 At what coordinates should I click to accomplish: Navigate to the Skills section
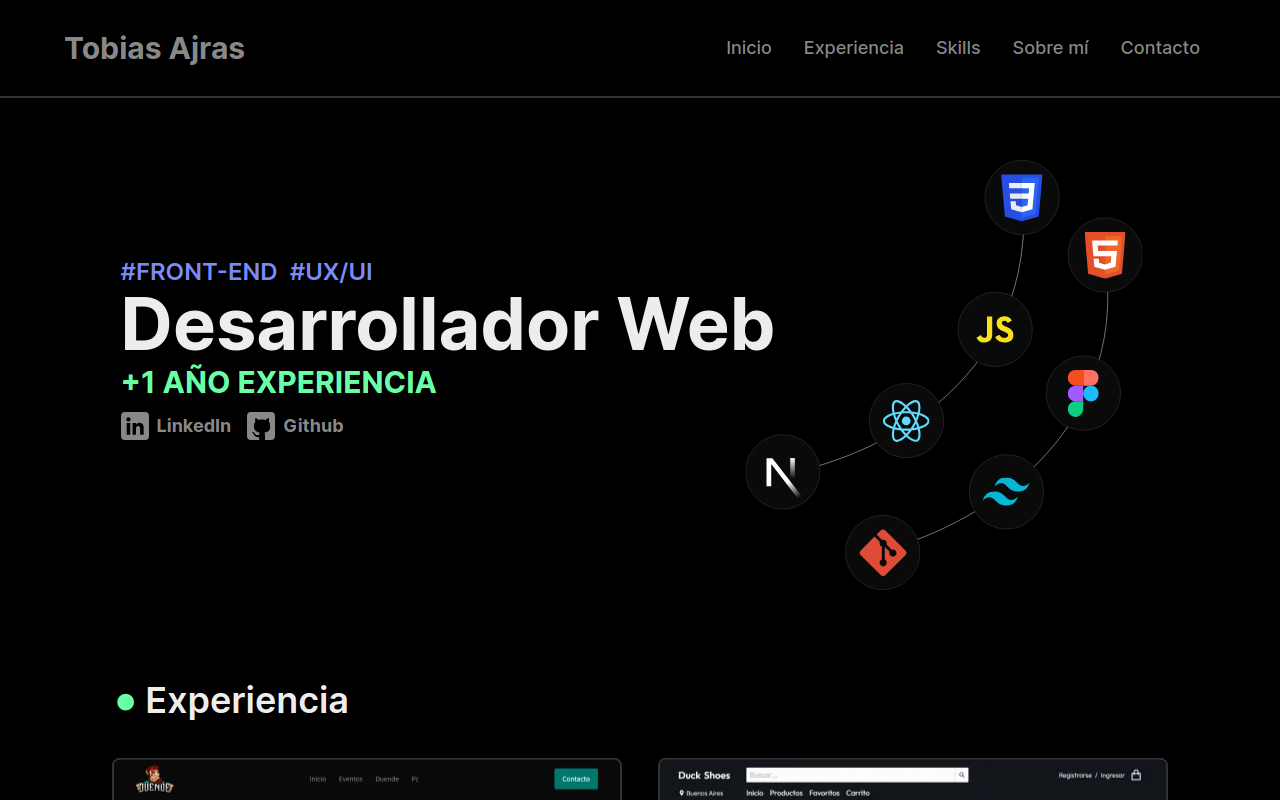tap(958, 47)
